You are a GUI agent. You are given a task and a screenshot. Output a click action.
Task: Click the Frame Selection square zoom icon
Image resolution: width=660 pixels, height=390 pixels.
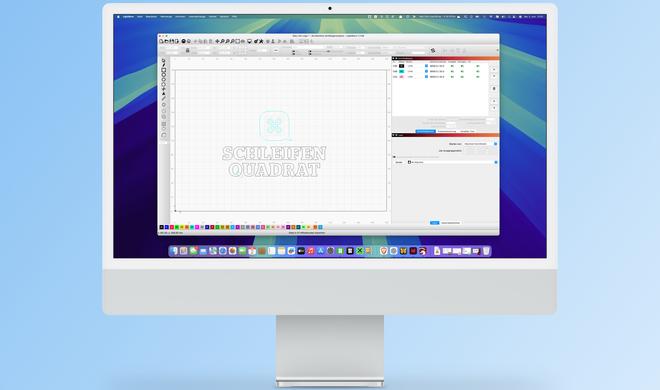coord(238,41)
